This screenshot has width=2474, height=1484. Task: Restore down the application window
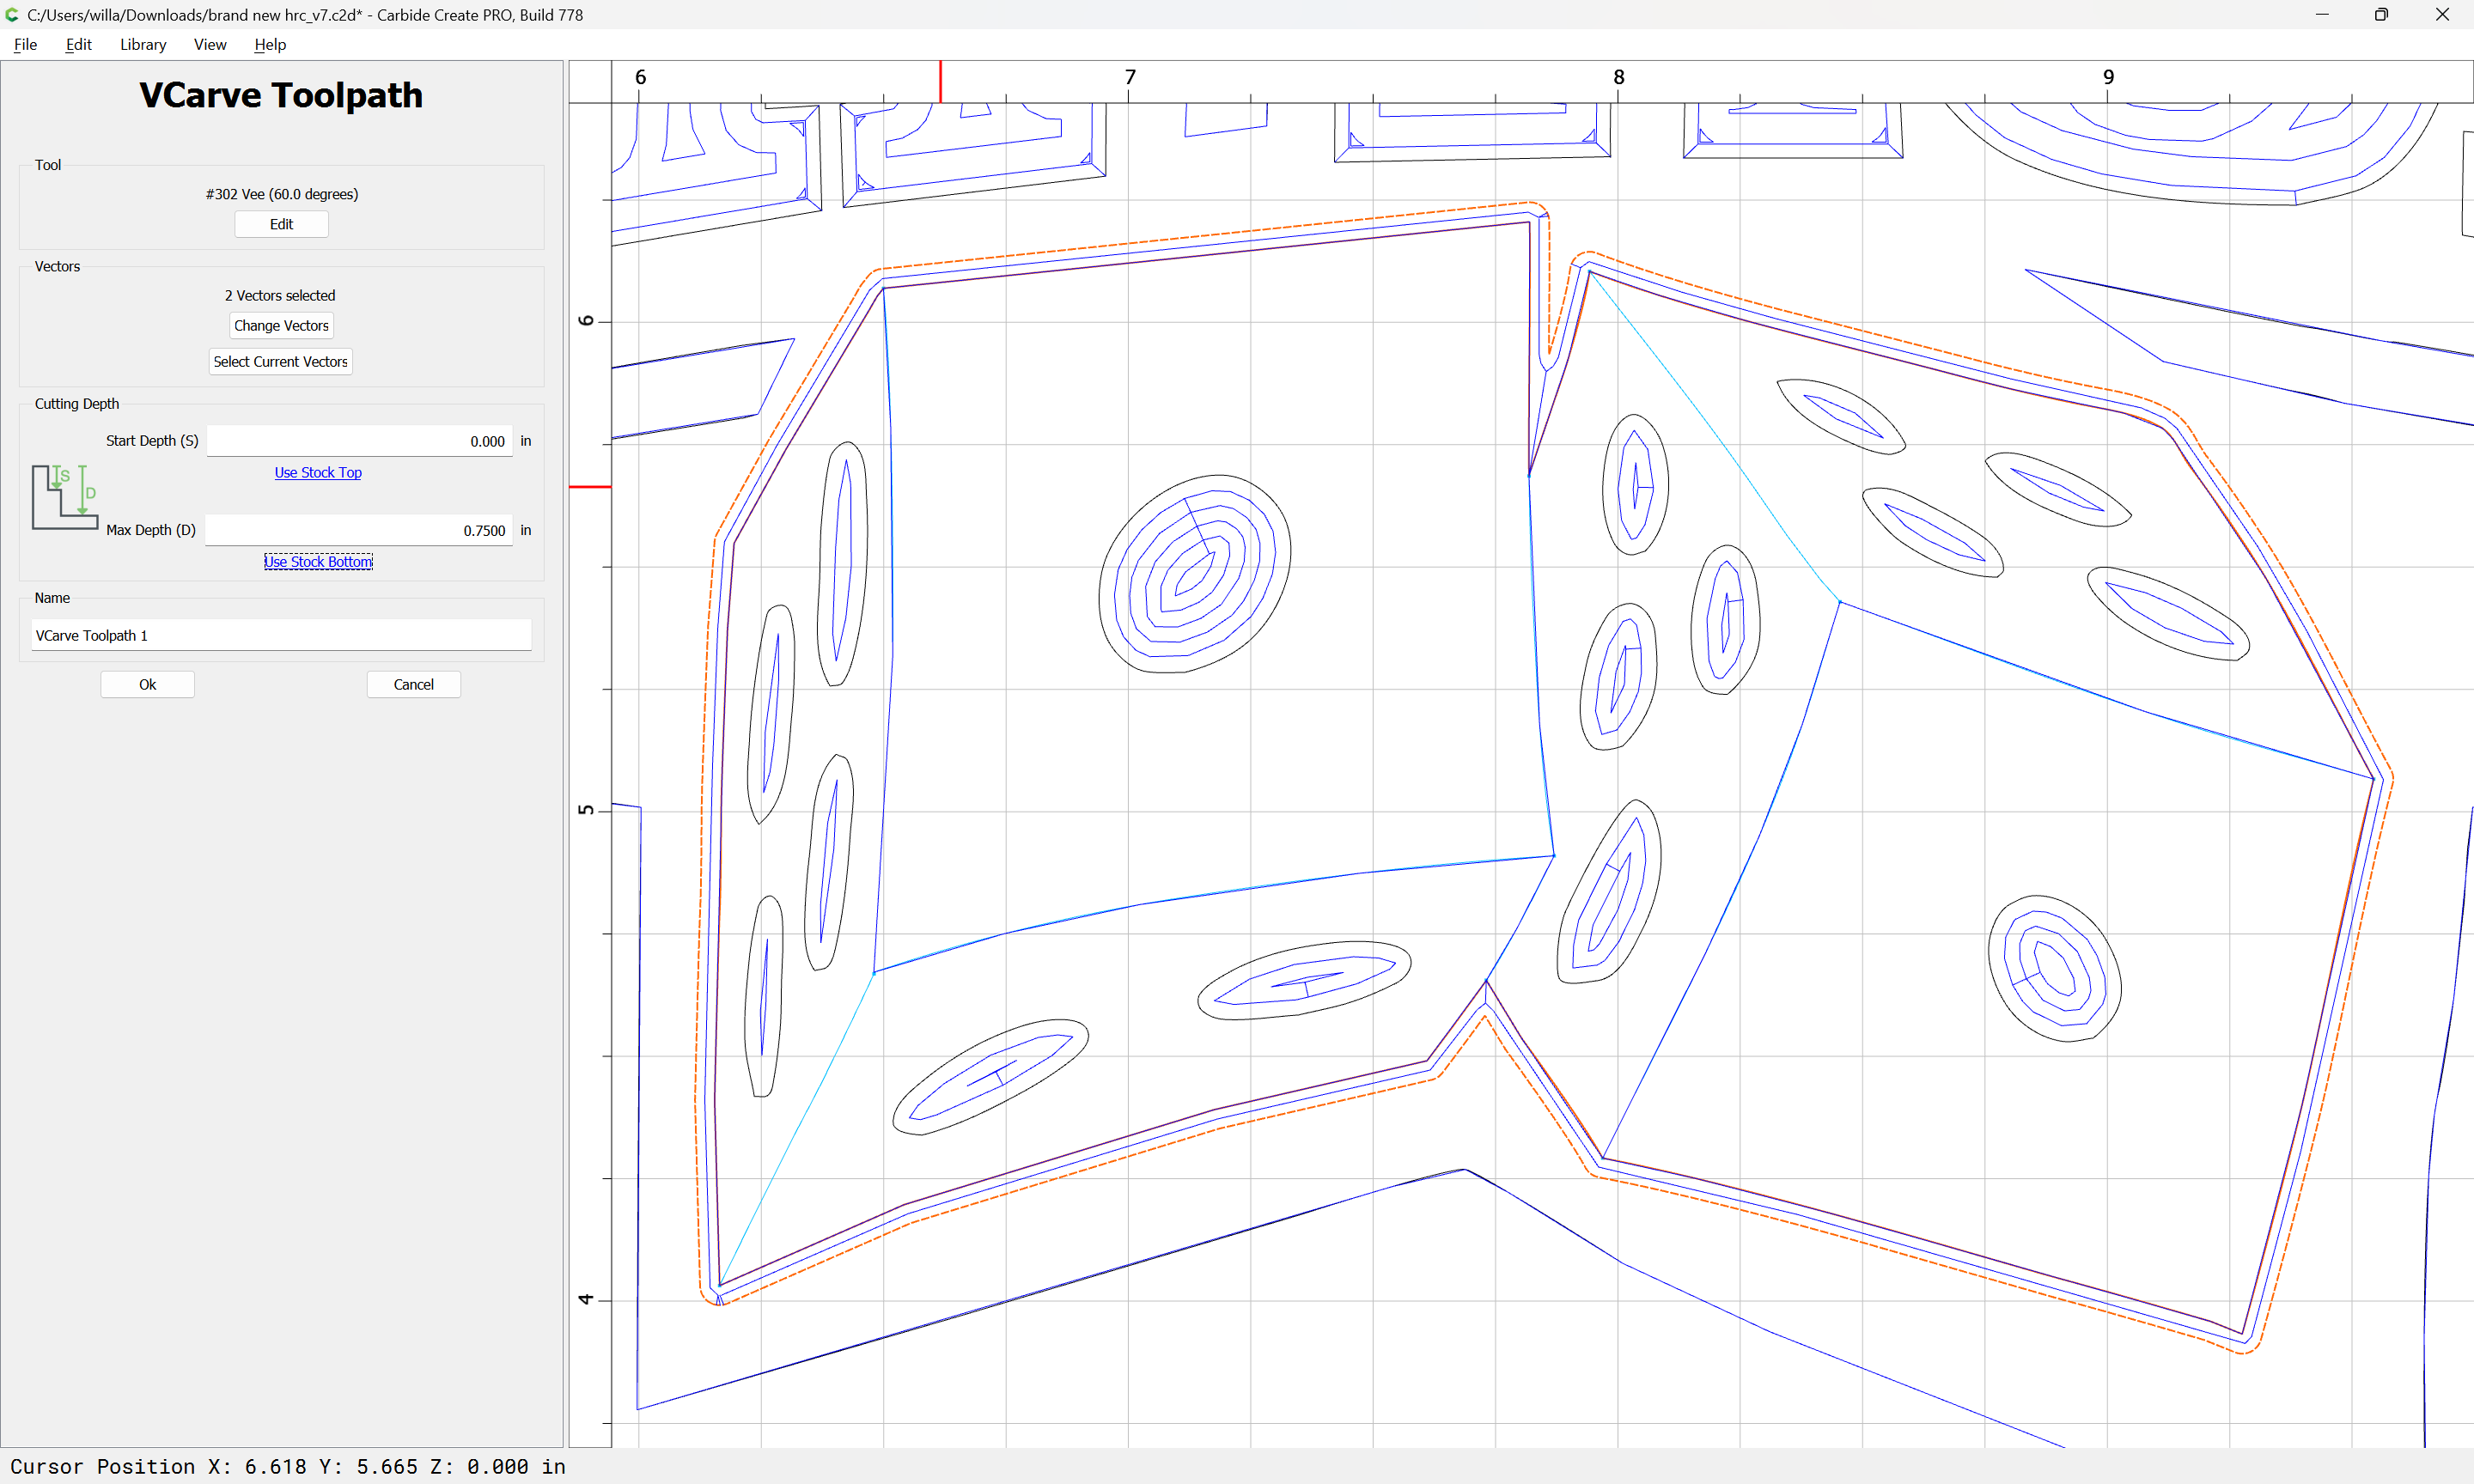(x=2381, y=14)
